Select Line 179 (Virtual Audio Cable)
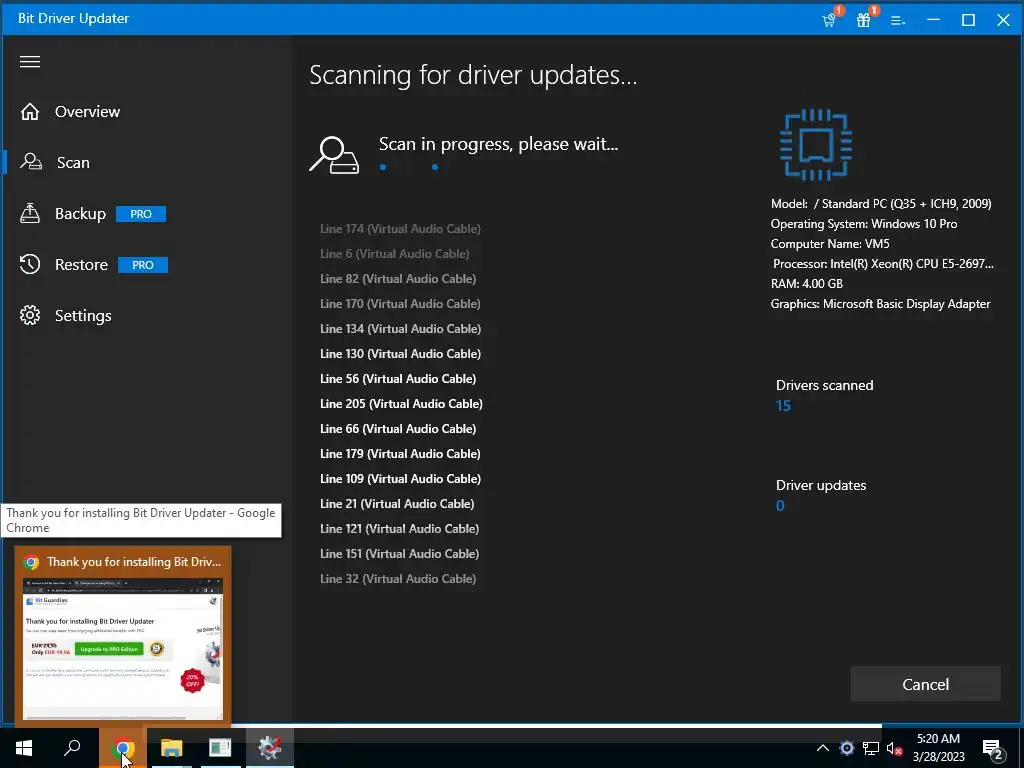The width and height of the screenshot is (1024, 768). (400, 454)
